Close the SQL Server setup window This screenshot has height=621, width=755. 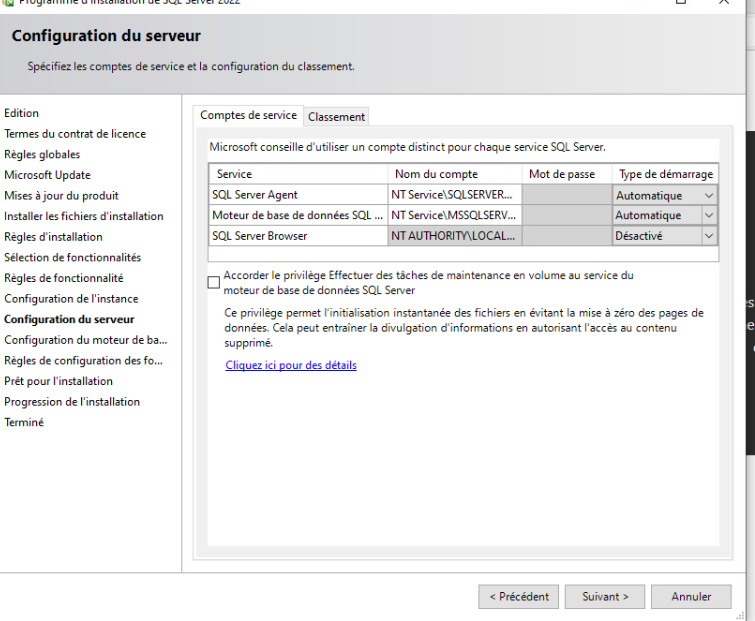pyautogui.click(x=724, y=2)
